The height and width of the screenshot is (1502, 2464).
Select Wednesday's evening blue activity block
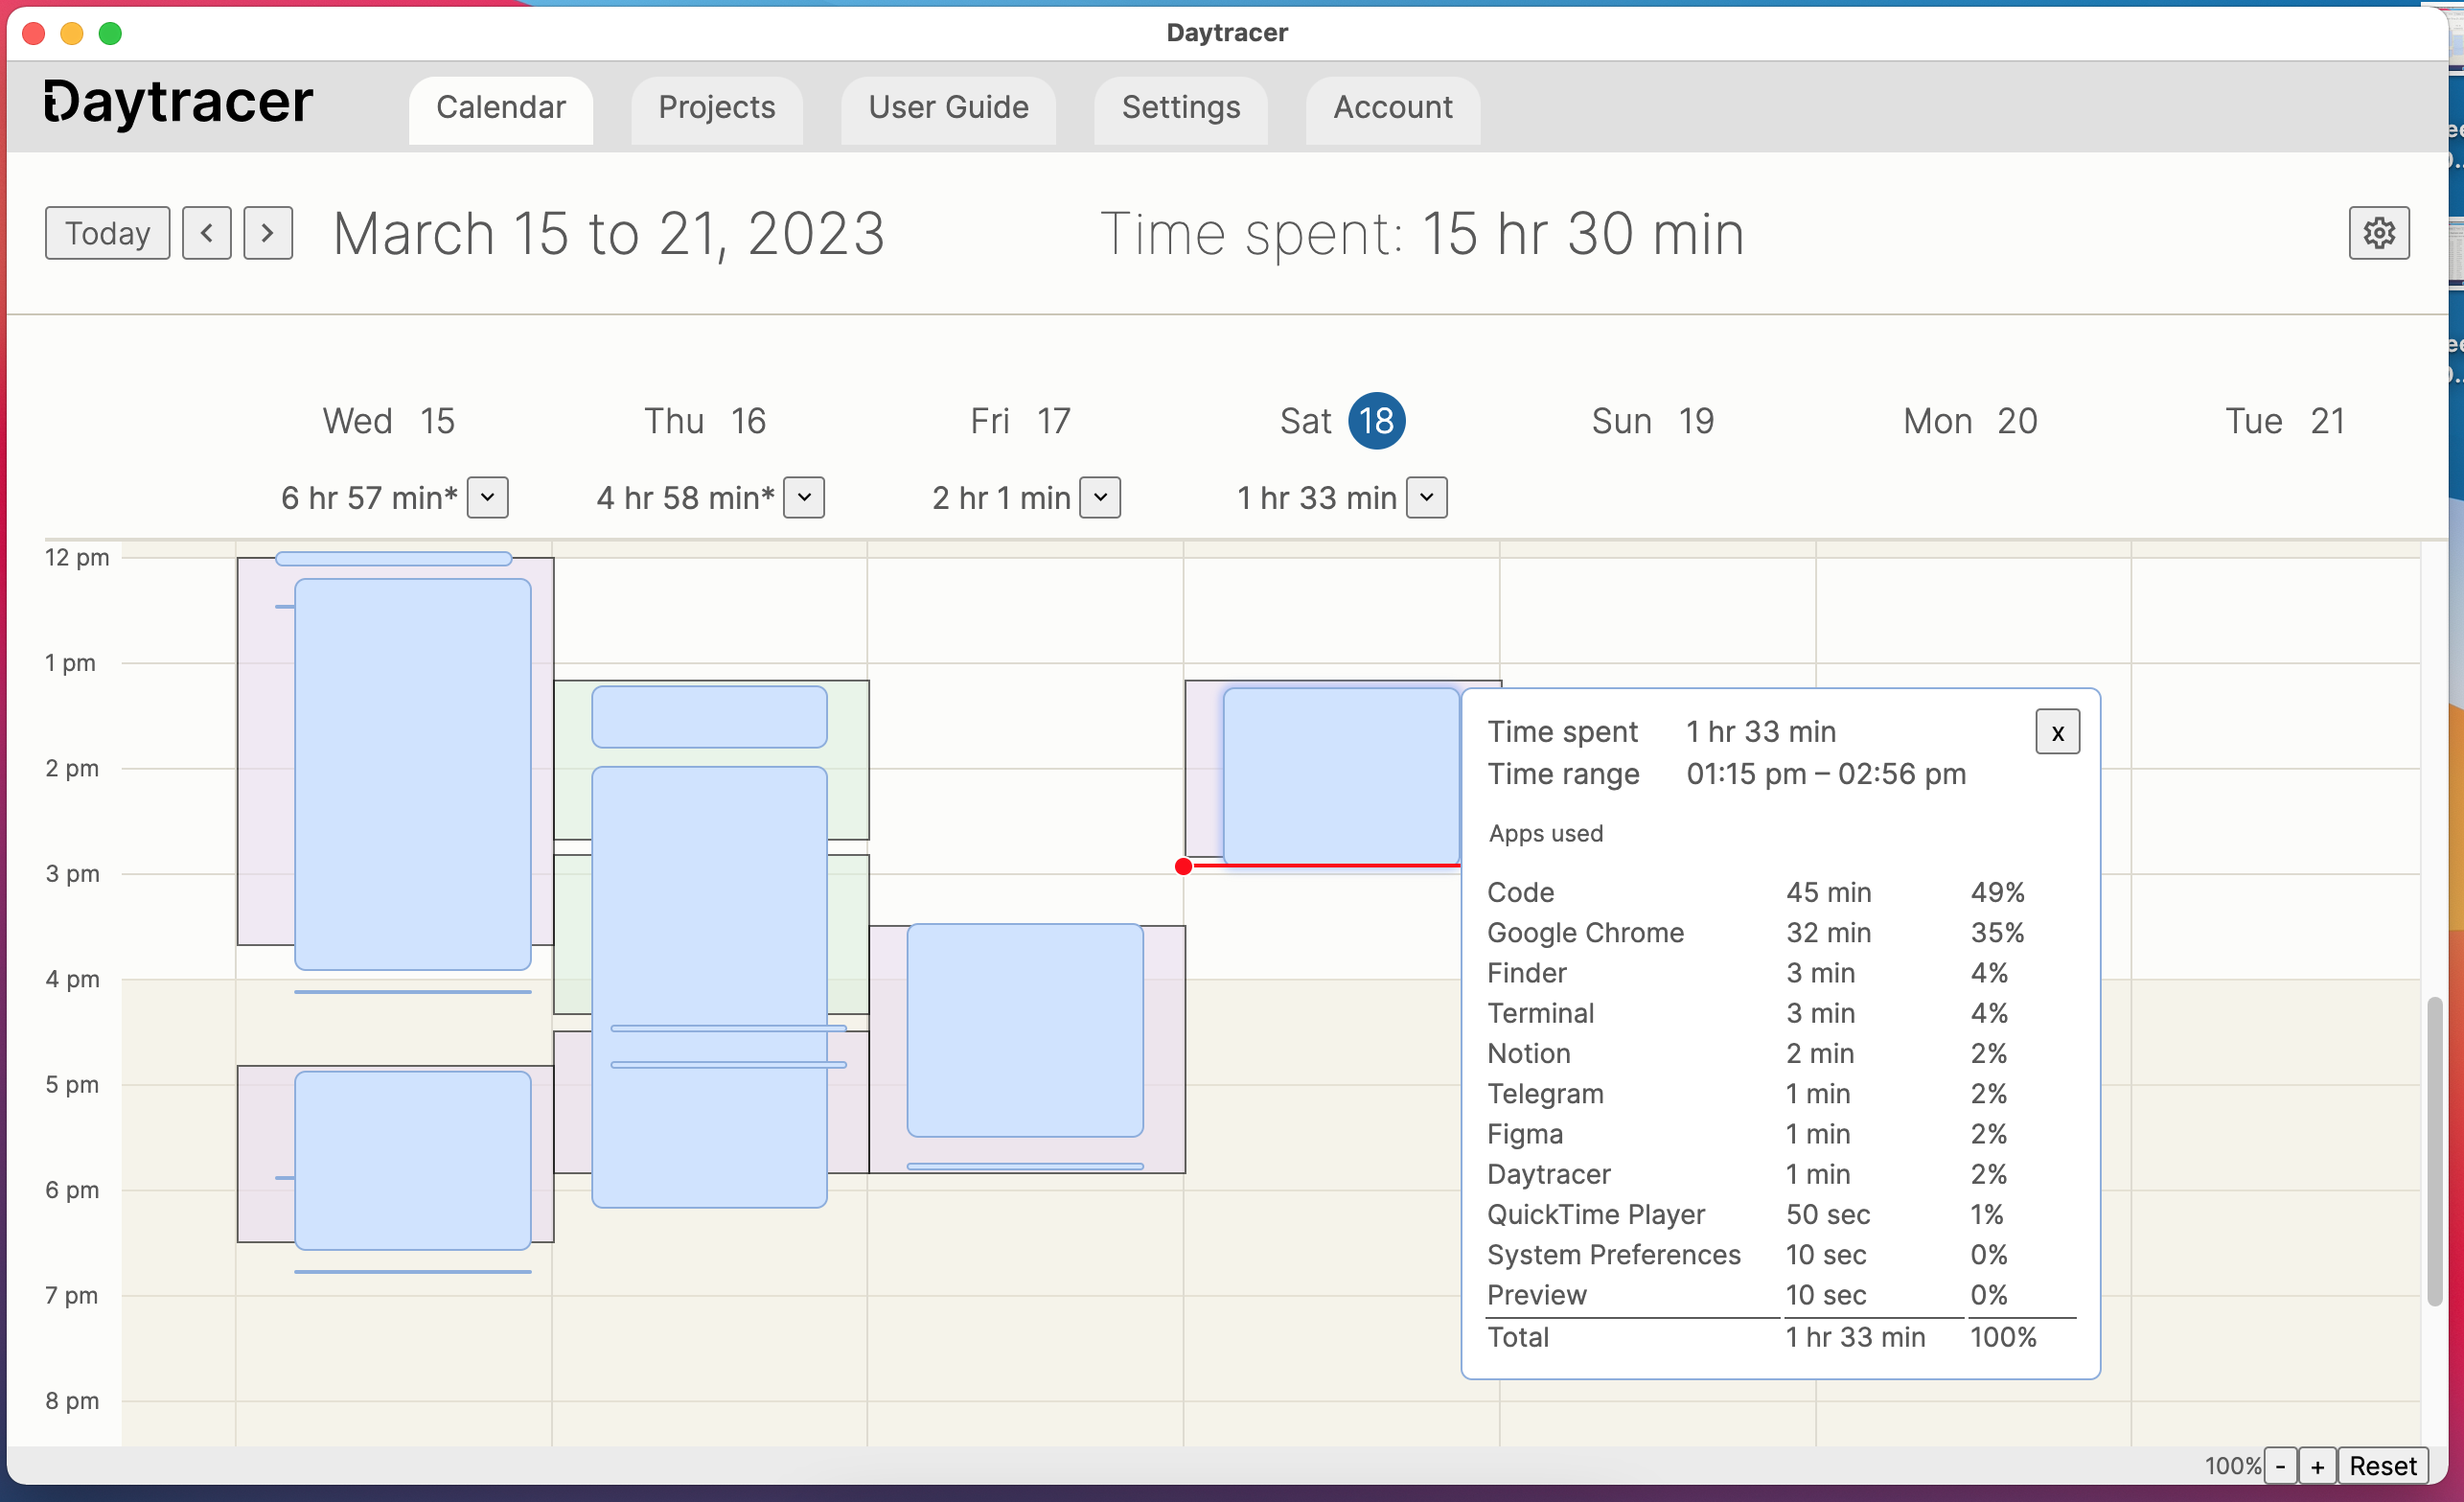tap(413, 1160)
